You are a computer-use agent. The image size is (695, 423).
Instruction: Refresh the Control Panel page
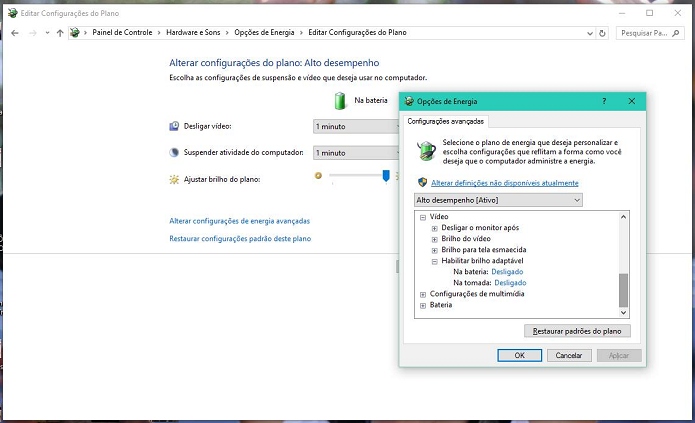tap(602, 33)
